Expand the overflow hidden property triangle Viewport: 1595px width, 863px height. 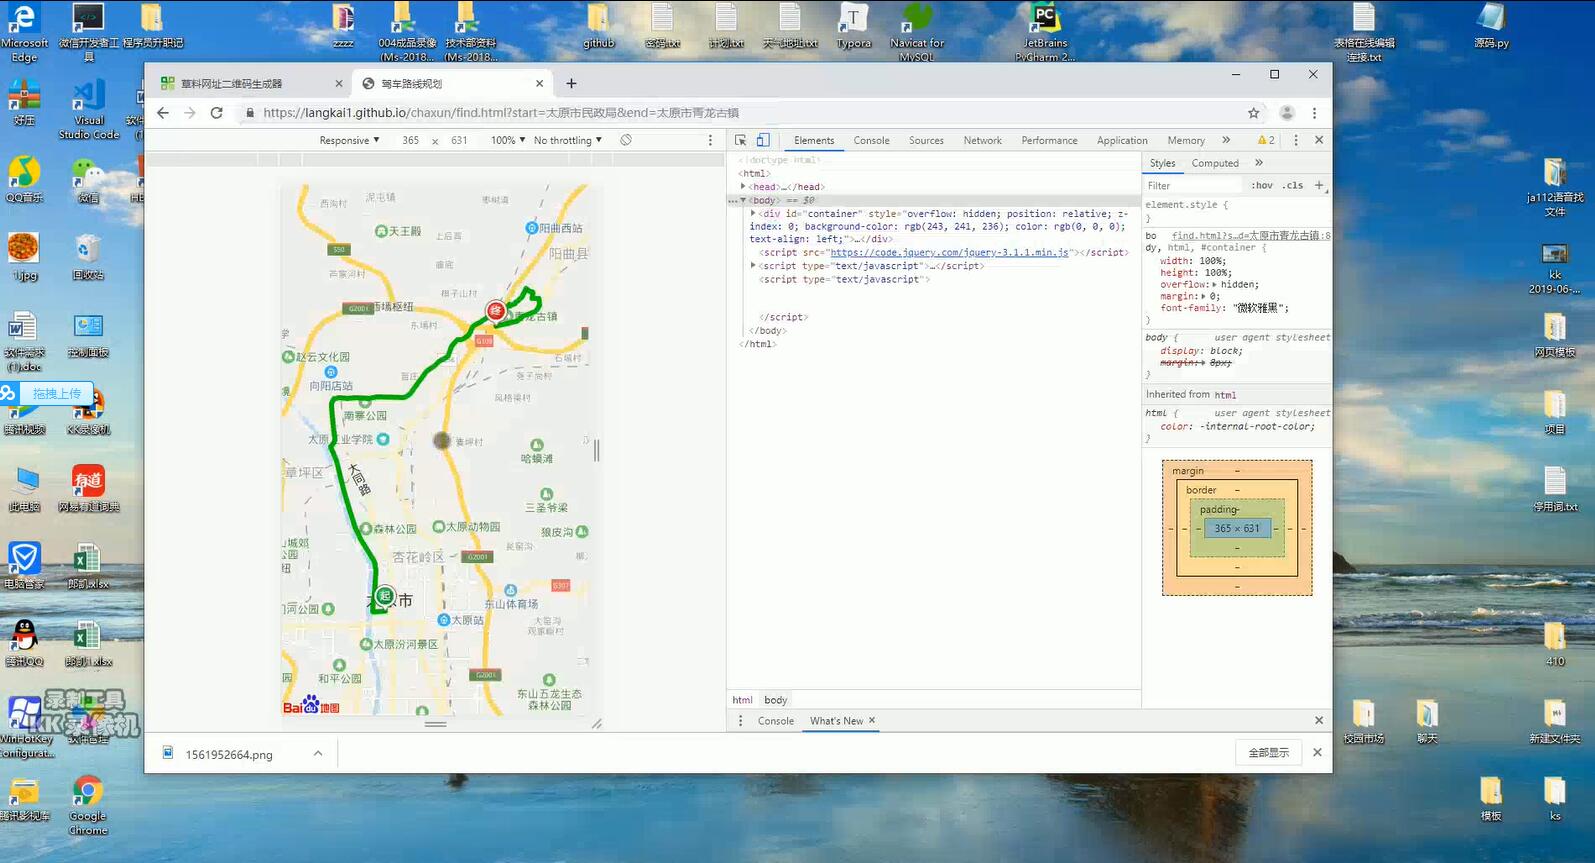[1215, 284]
